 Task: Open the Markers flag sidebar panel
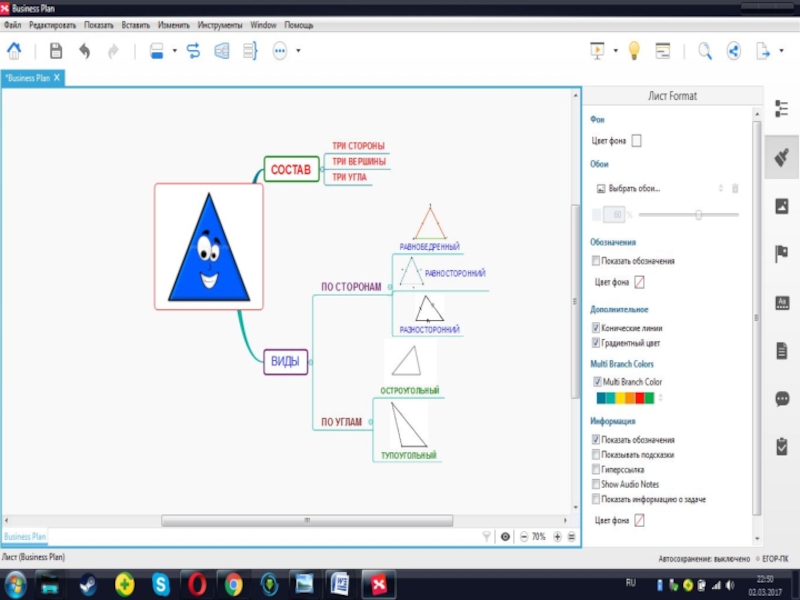click(782, 254)
